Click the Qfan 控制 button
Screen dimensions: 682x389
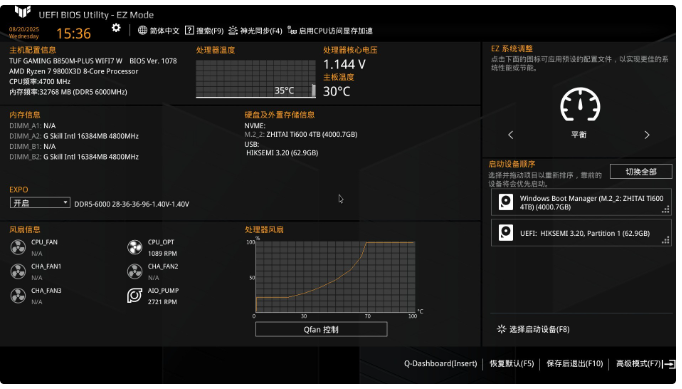point(321,329)
